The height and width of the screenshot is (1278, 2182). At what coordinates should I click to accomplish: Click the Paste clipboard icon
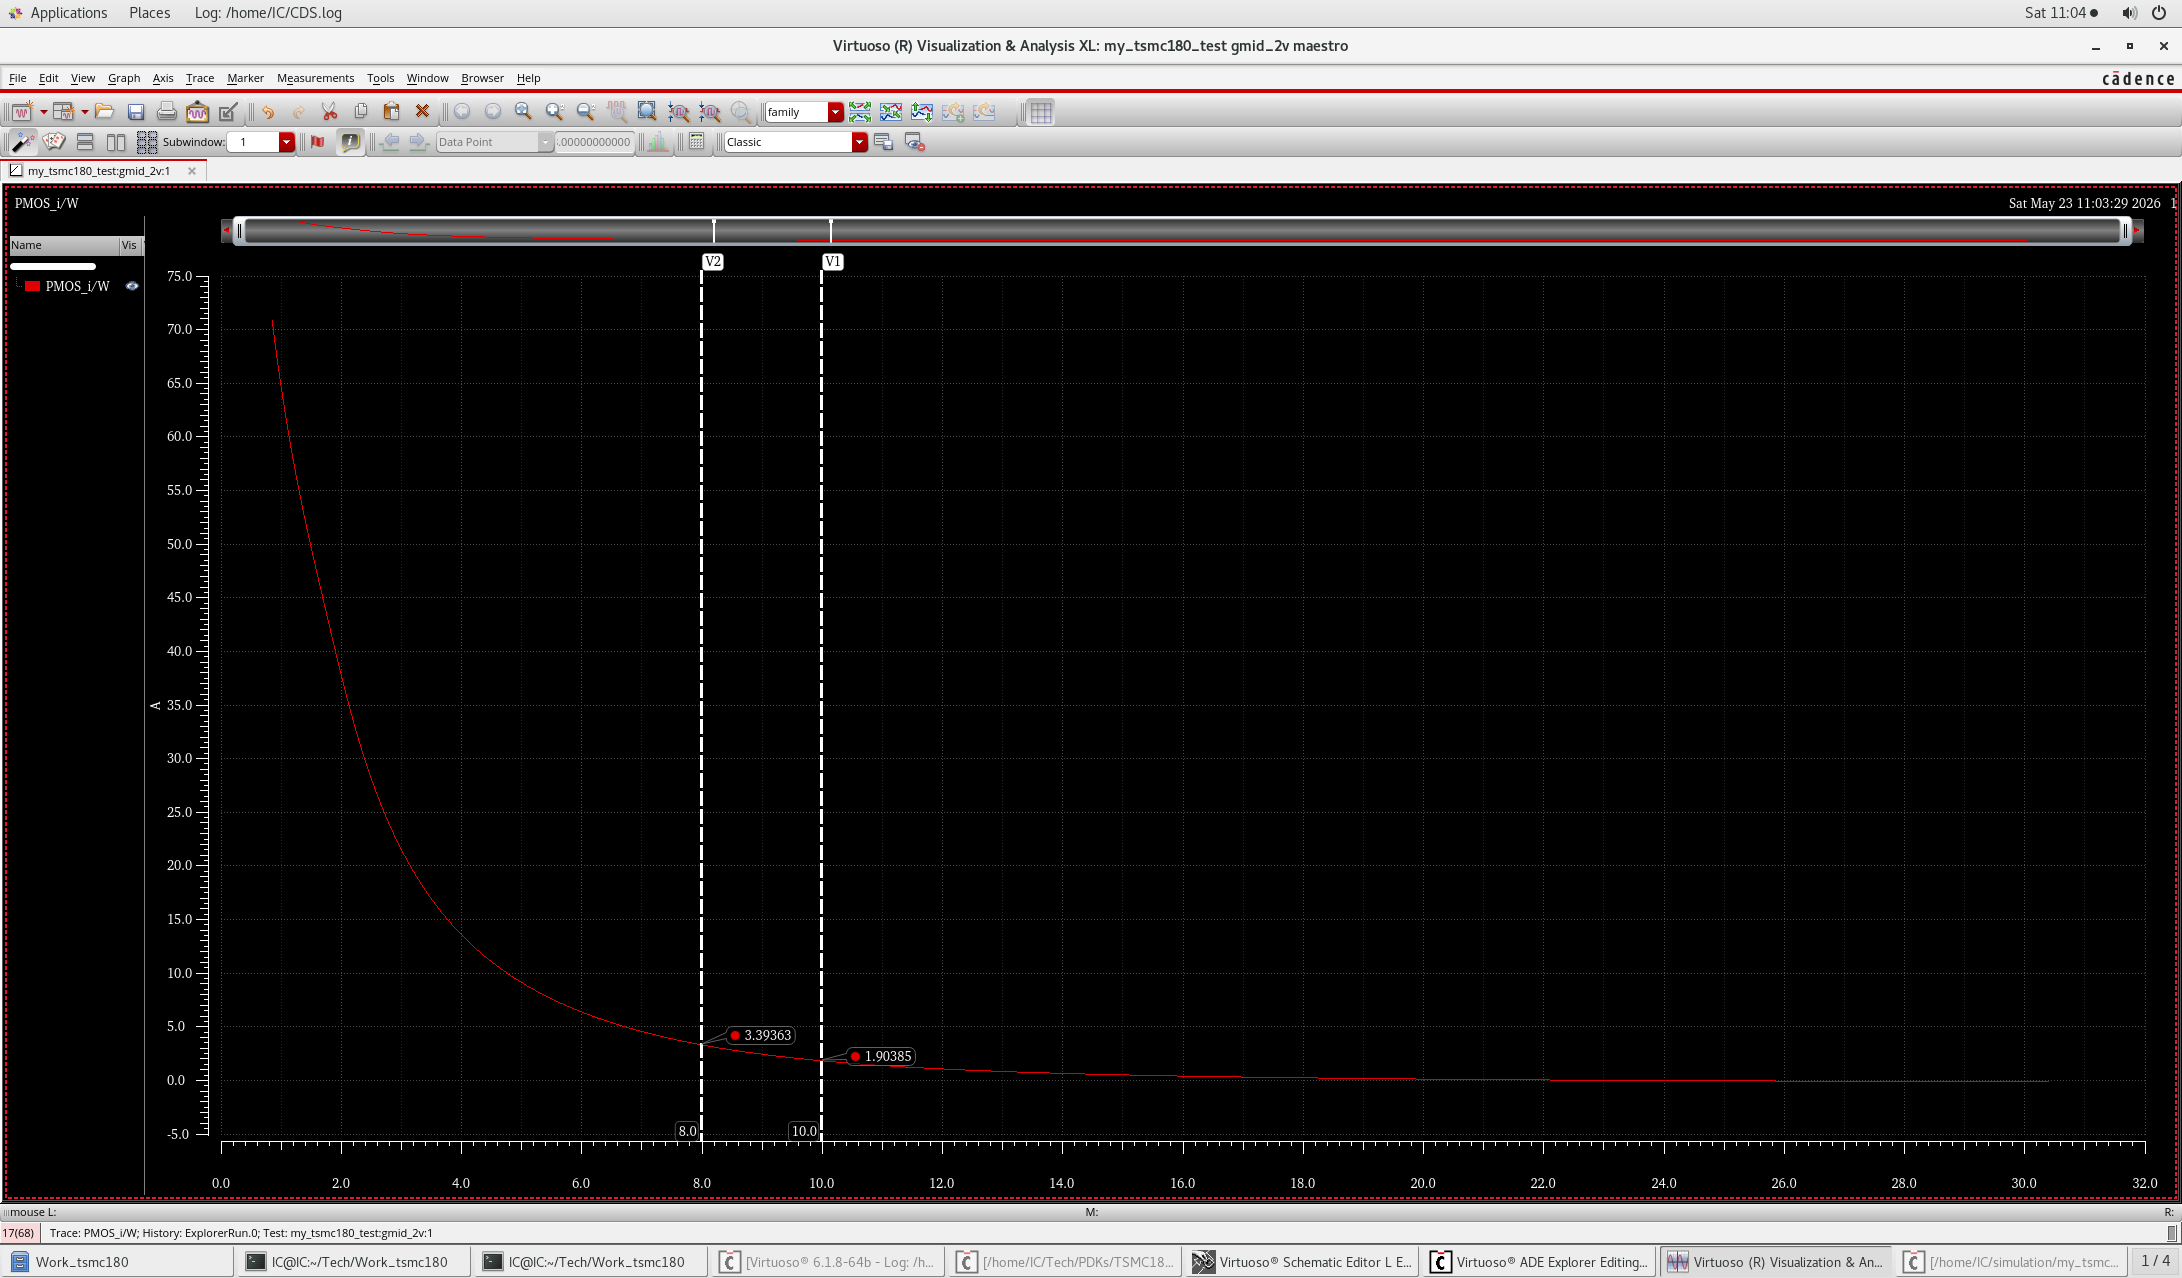[x=392, y=112]
